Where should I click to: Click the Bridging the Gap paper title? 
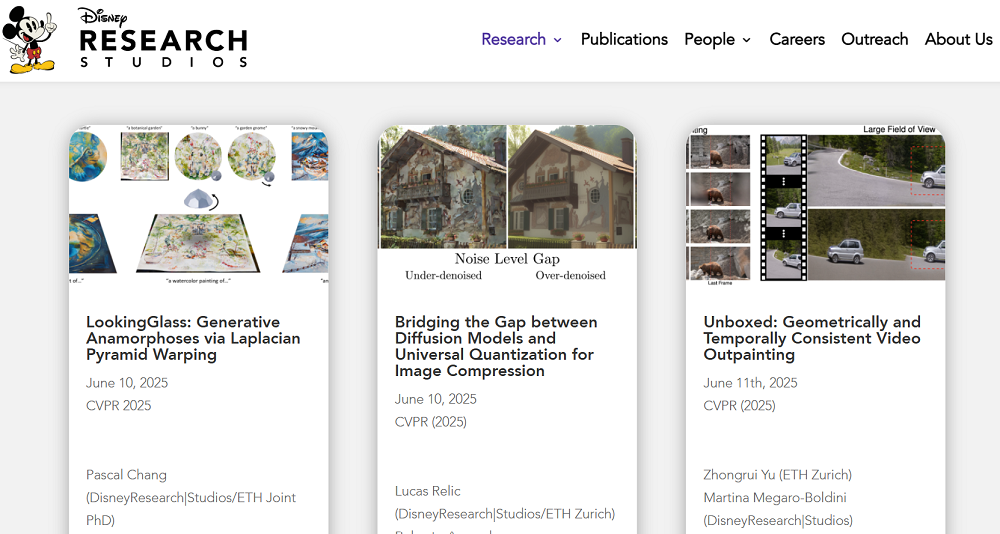496,346
